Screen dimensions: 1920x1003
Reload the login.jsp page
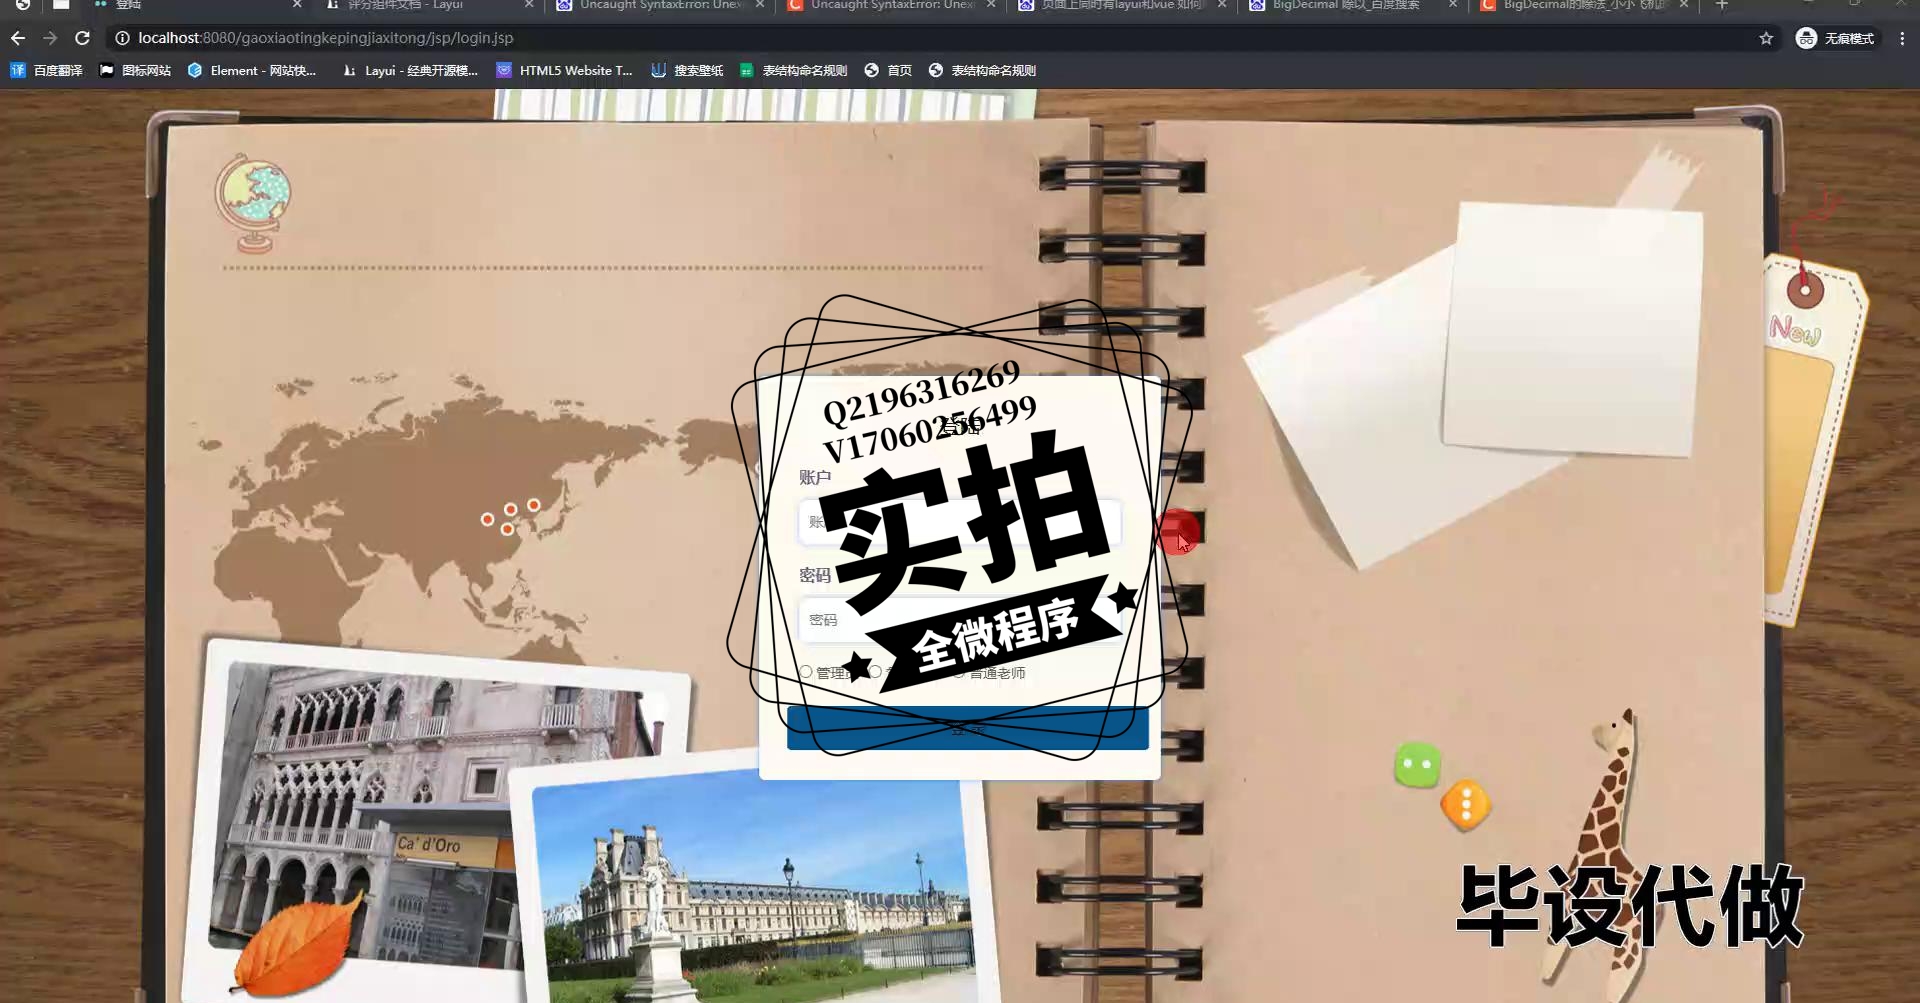[x=83, y=38]
